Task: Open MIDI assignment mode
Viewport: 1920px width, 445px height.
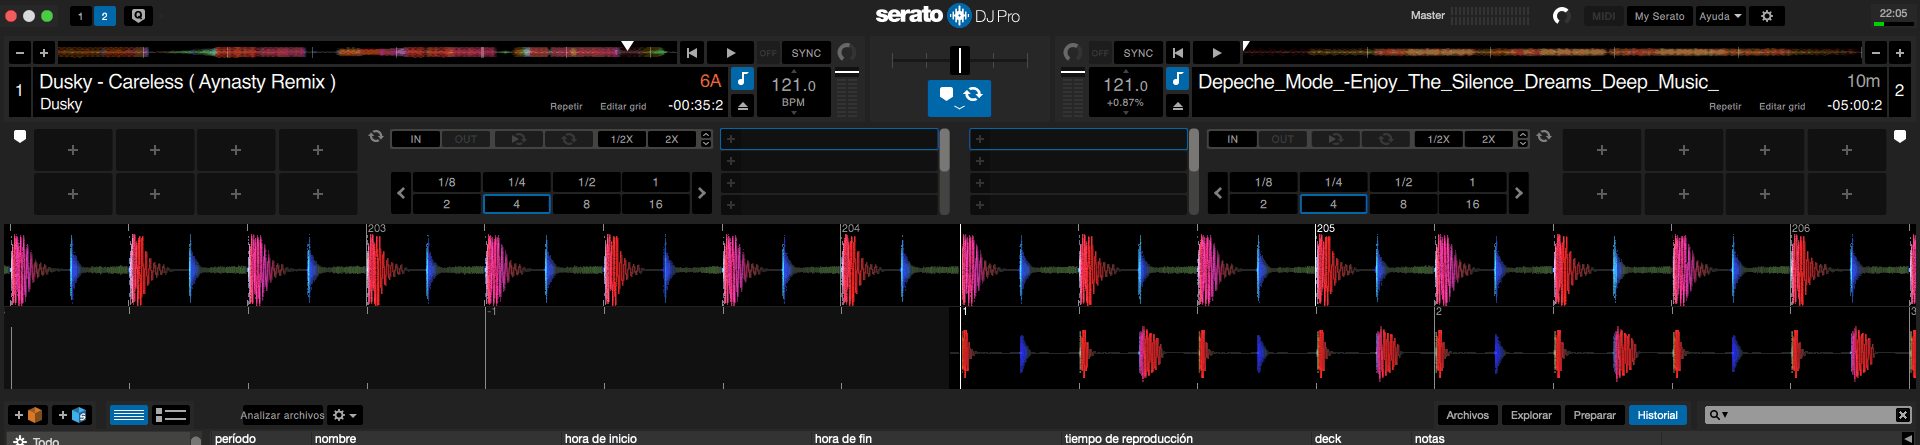Action: 1603,16
